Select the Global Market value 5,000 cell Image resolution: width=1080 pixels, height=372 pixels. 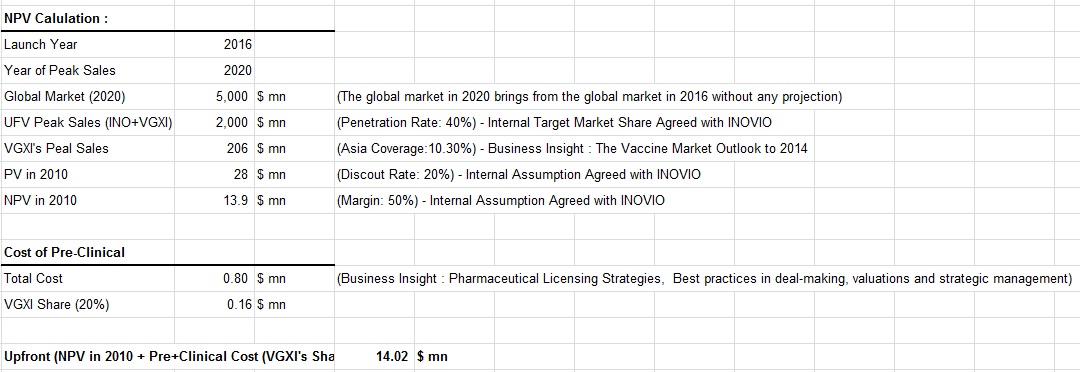coord(214,96)
